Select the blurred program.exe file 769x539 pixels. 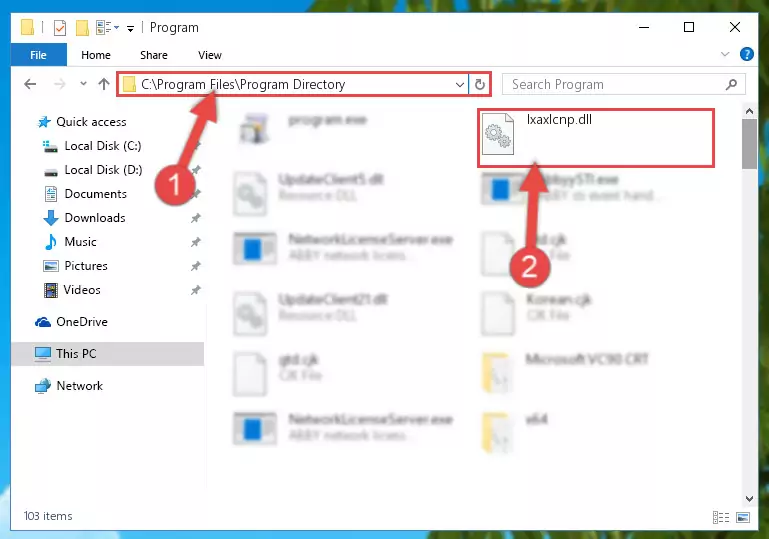point(304,130)
